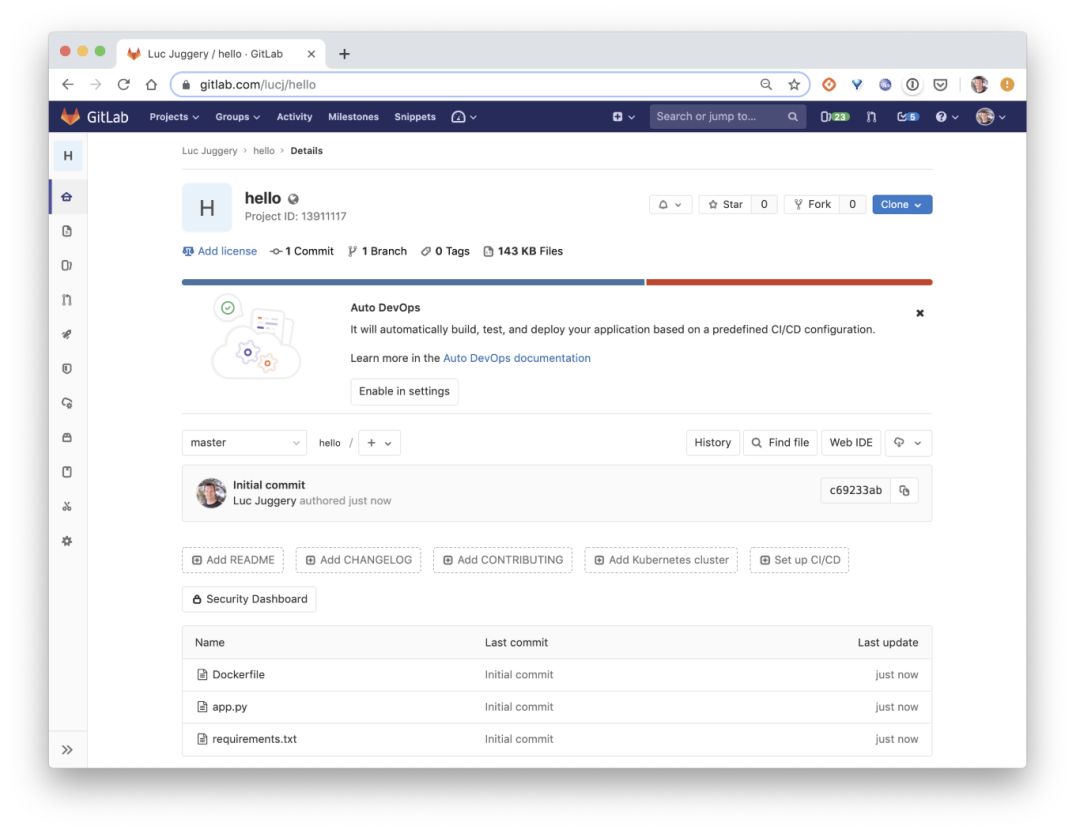Open Dockerfile in file list
1080x830 pixels.
coord(238,674)
